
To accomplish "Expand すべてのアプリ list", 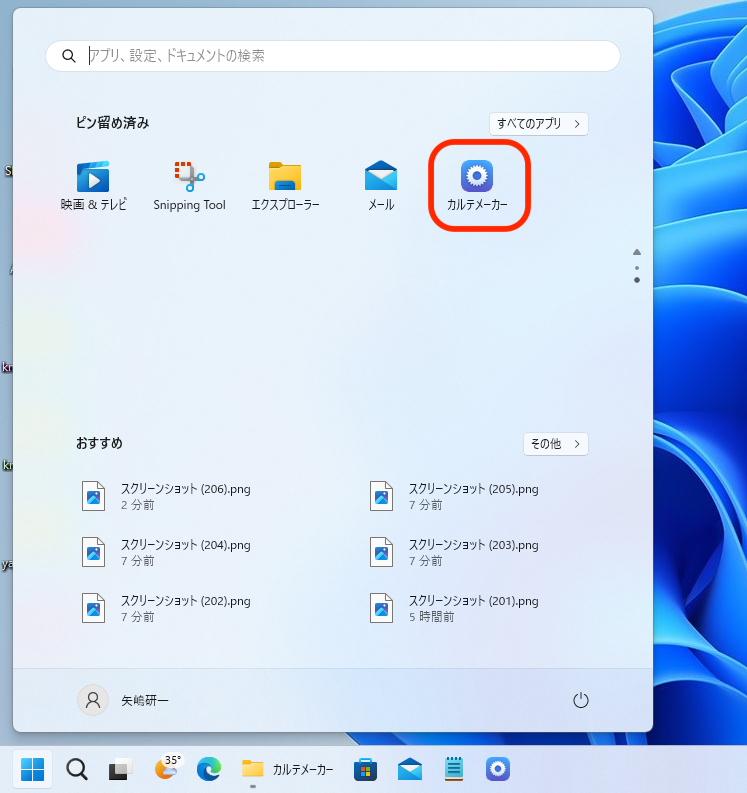I will (538, 124).
